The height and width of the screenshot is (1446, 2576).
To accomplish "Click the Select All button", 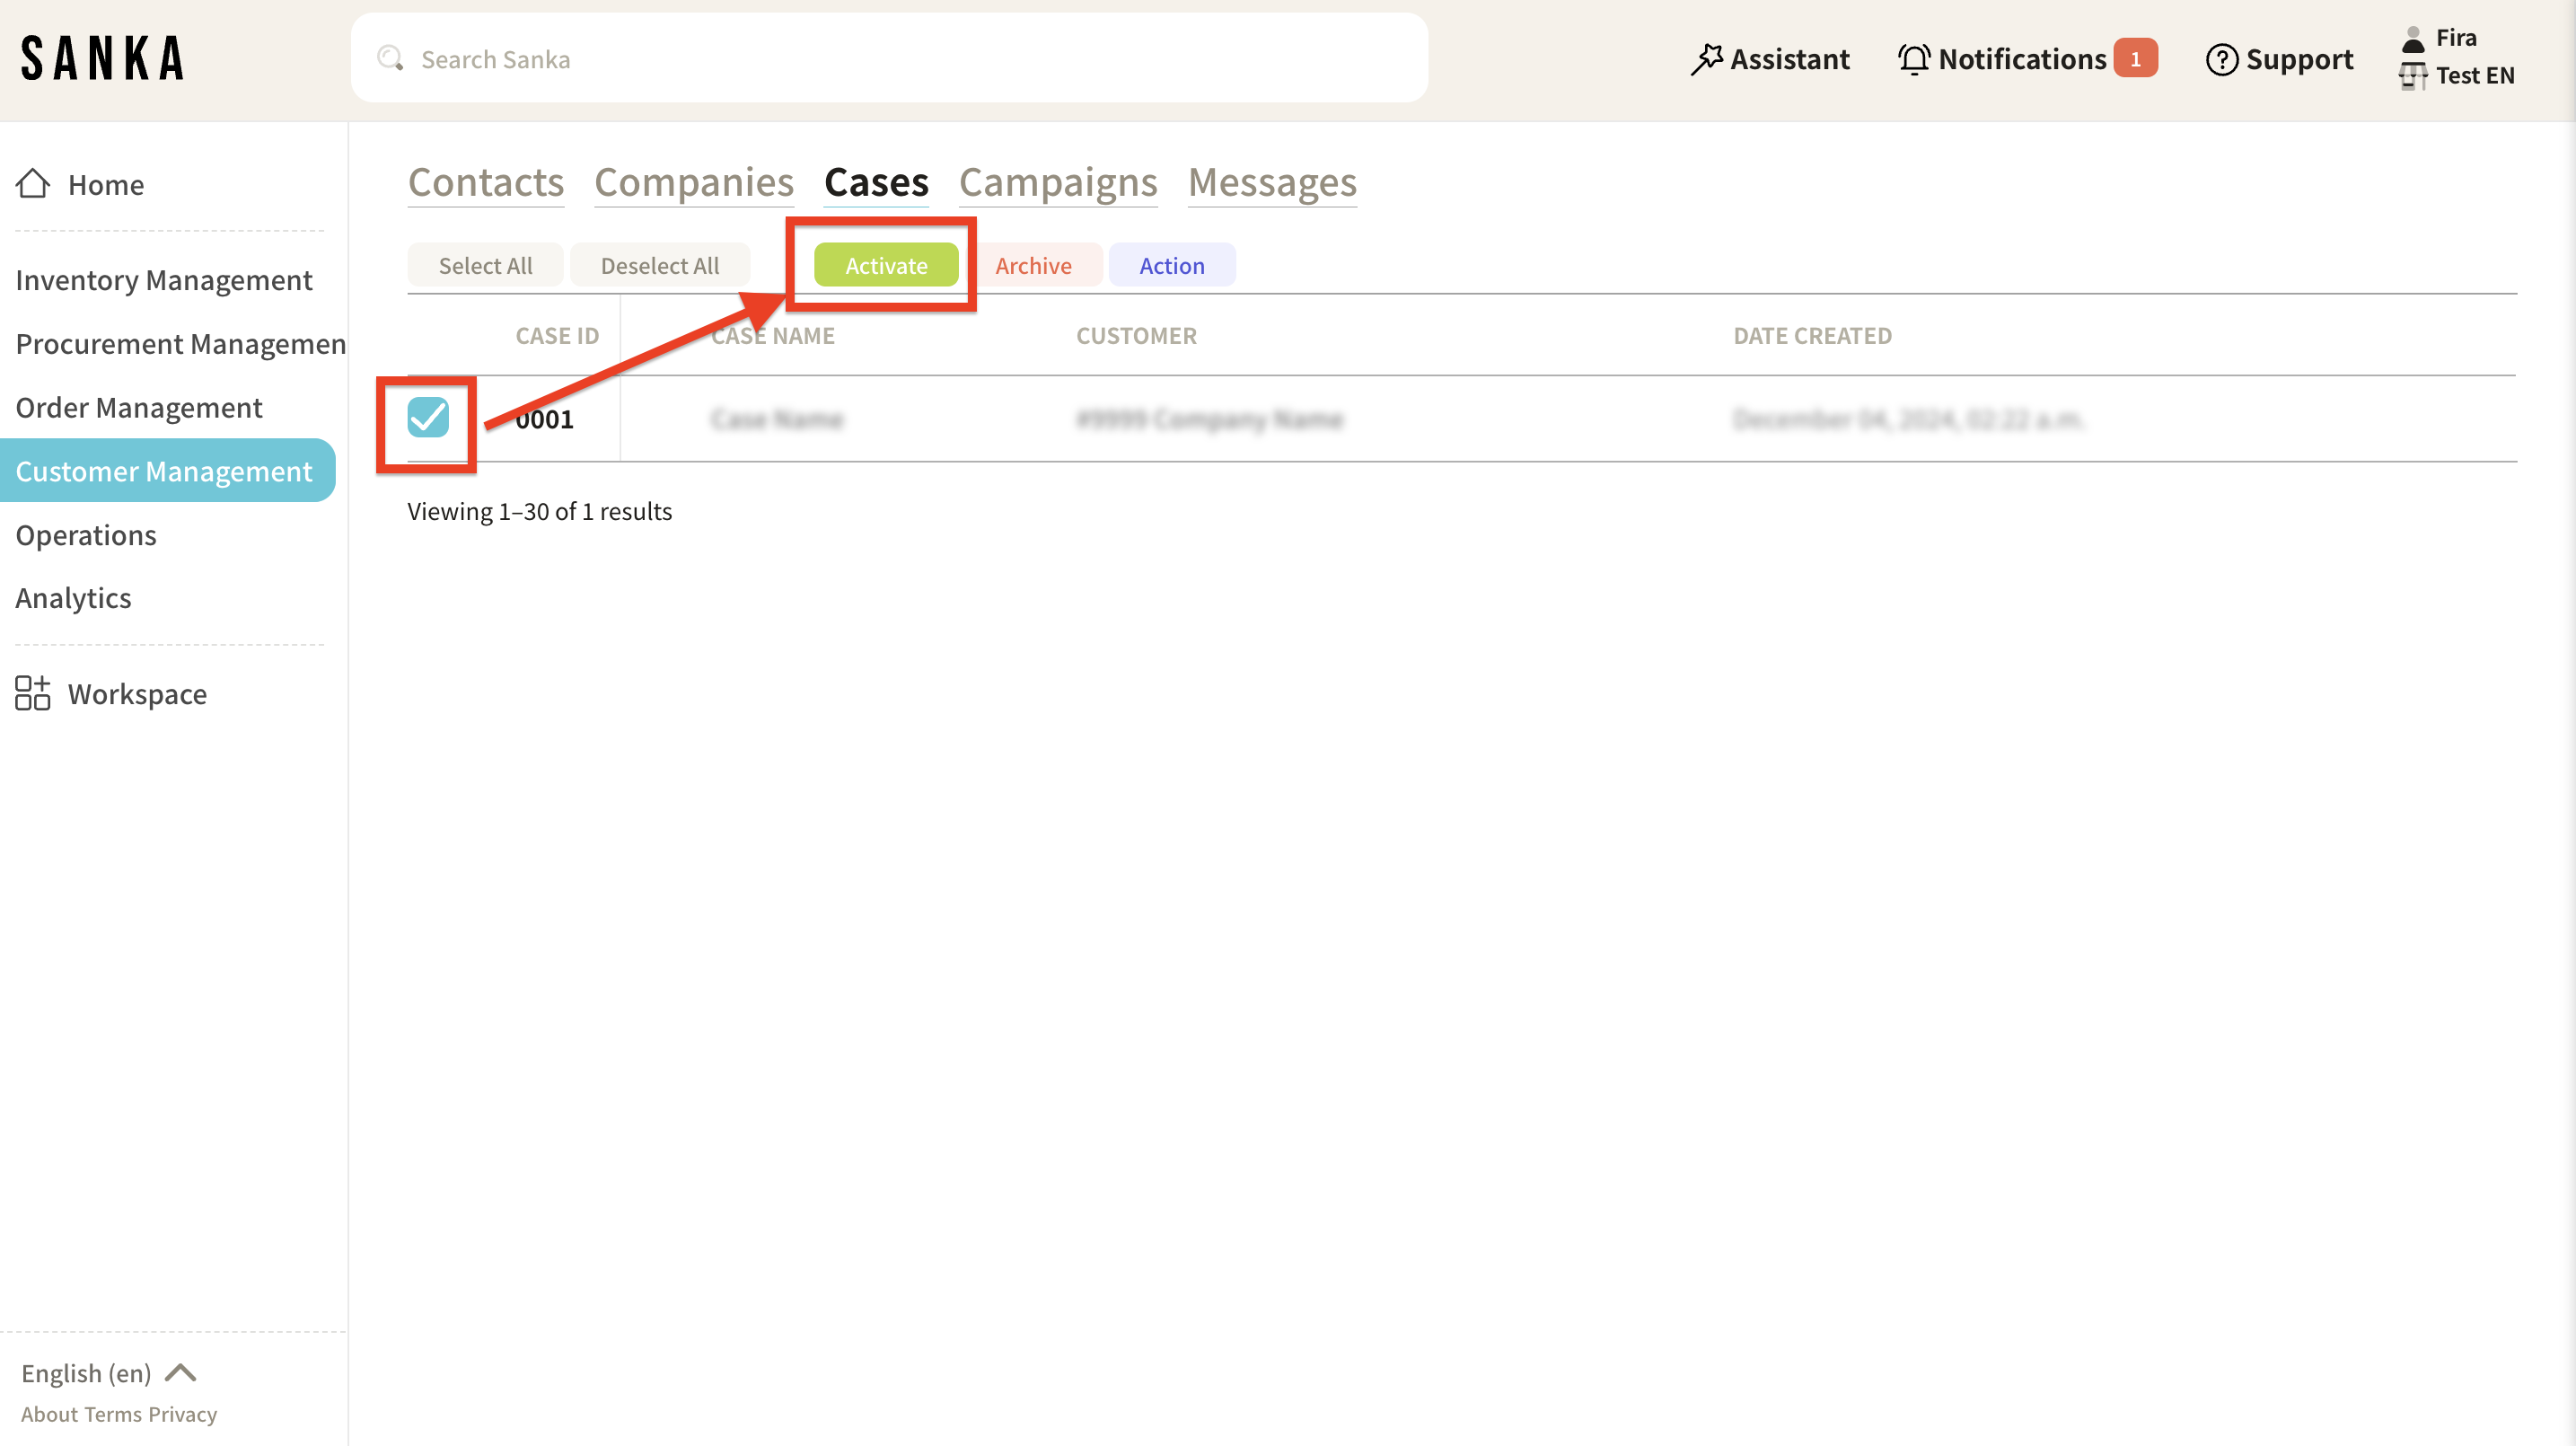I will click(485, 265).
